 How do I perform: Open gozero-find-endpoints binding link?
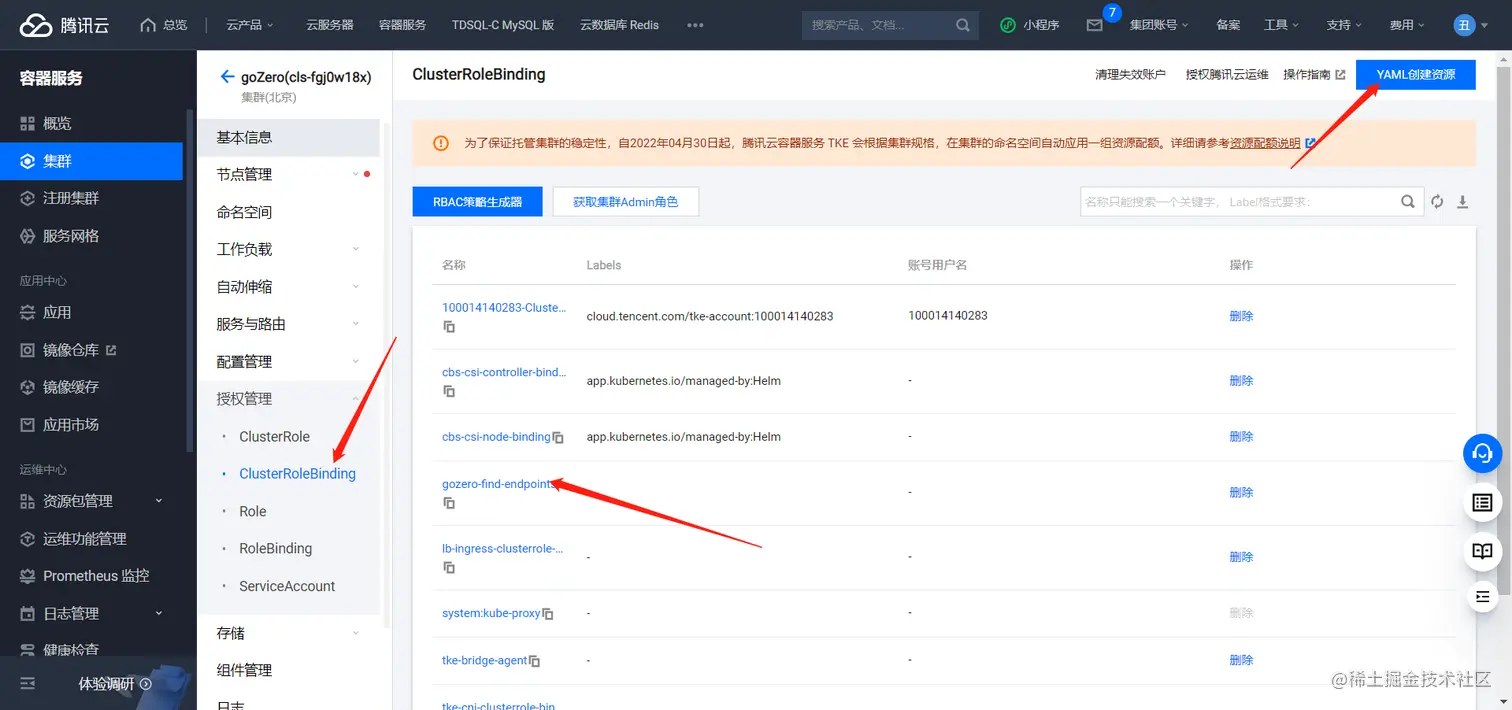(497, 484)
